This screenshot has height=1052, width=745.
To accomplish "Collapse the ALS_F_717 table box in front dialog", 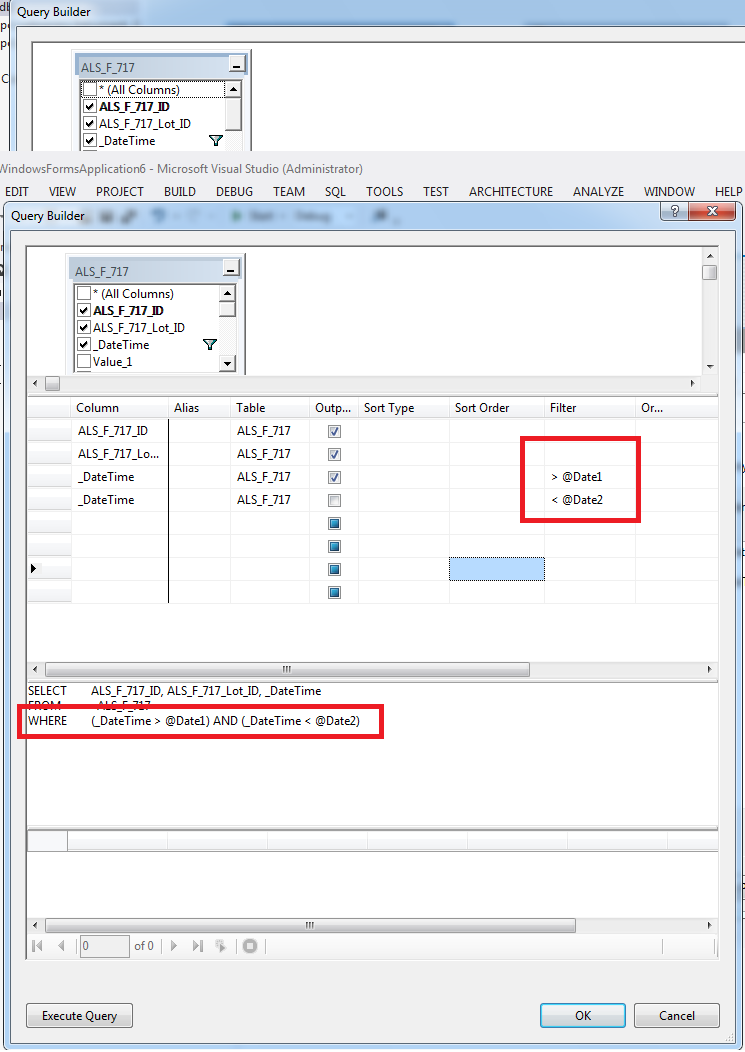I will click(x=231, y=270).
